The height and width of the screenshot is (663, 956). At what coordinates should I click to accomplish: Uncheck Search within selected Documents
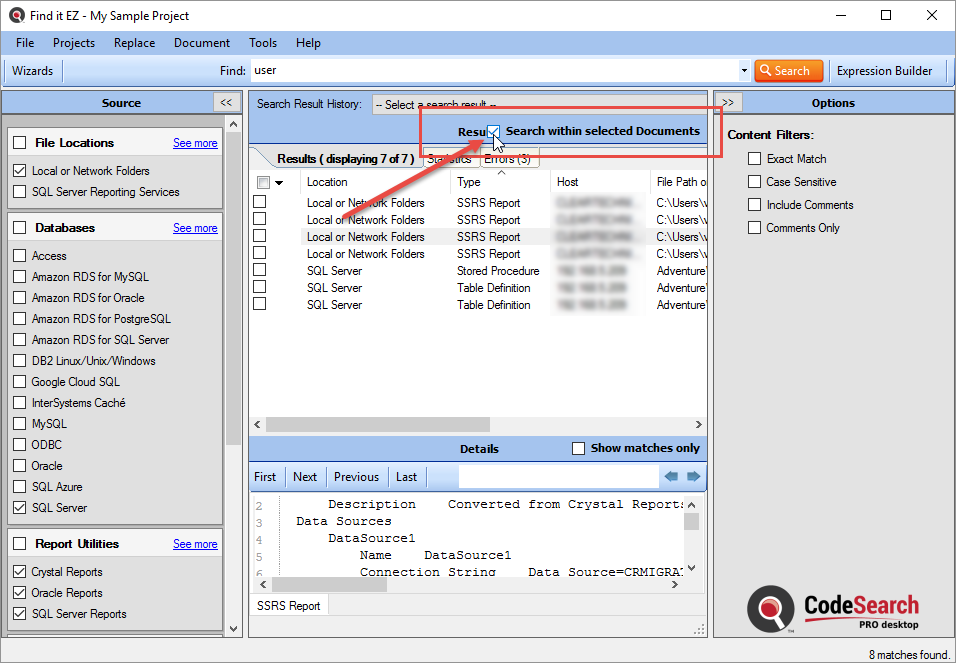[x=493, y=131]
